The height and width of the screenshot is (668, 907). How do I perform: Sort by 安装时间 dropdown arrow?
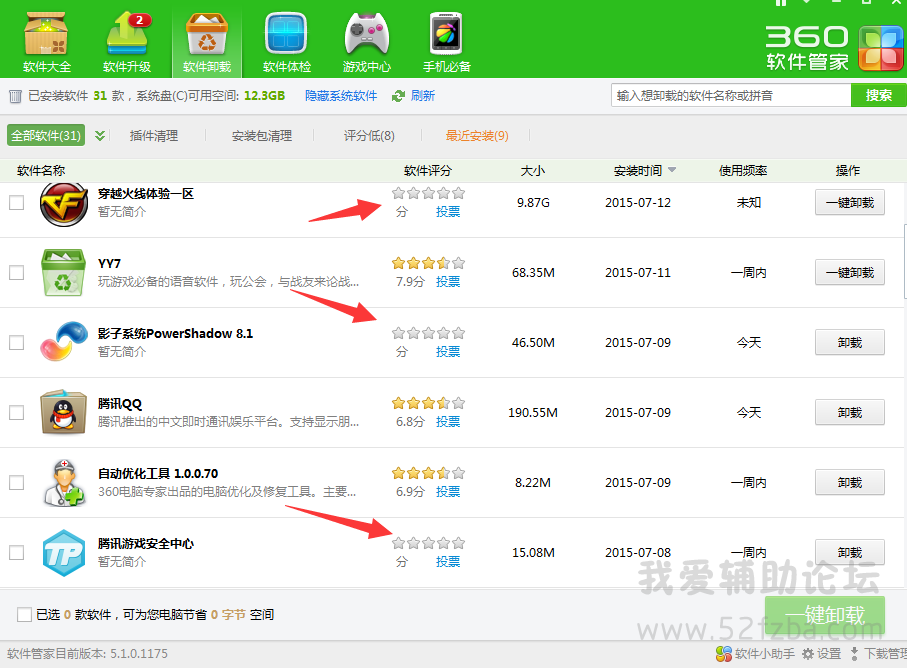pos(672,170)
